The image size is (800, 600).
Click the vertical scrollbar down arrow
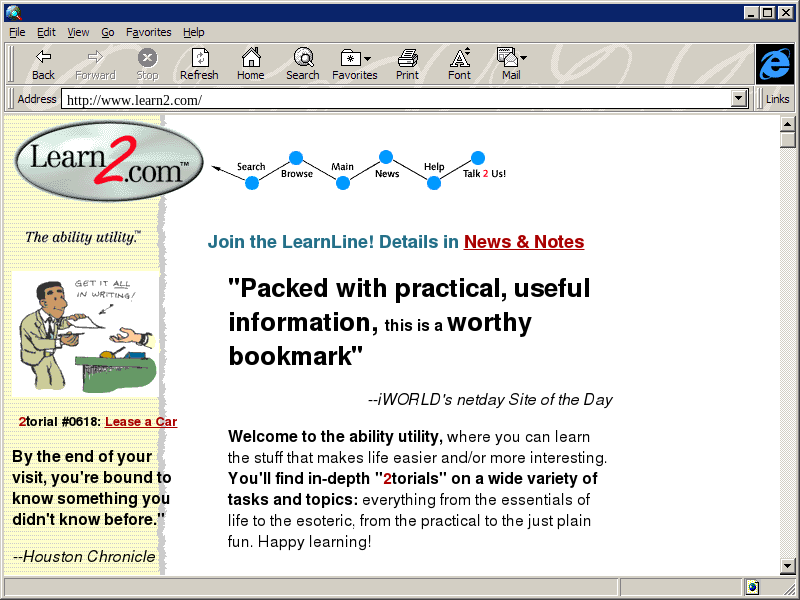coord(788,568)
